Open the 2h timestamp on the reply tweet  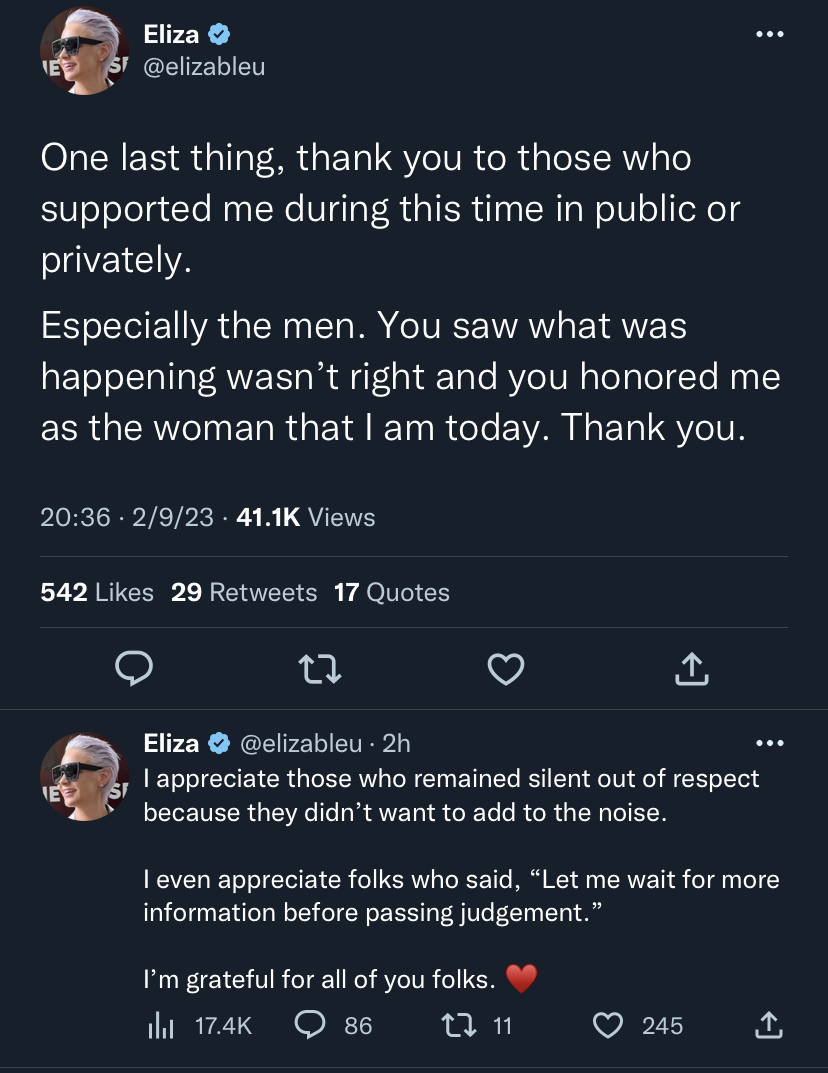pyautogui.click(x=396, y=743)
